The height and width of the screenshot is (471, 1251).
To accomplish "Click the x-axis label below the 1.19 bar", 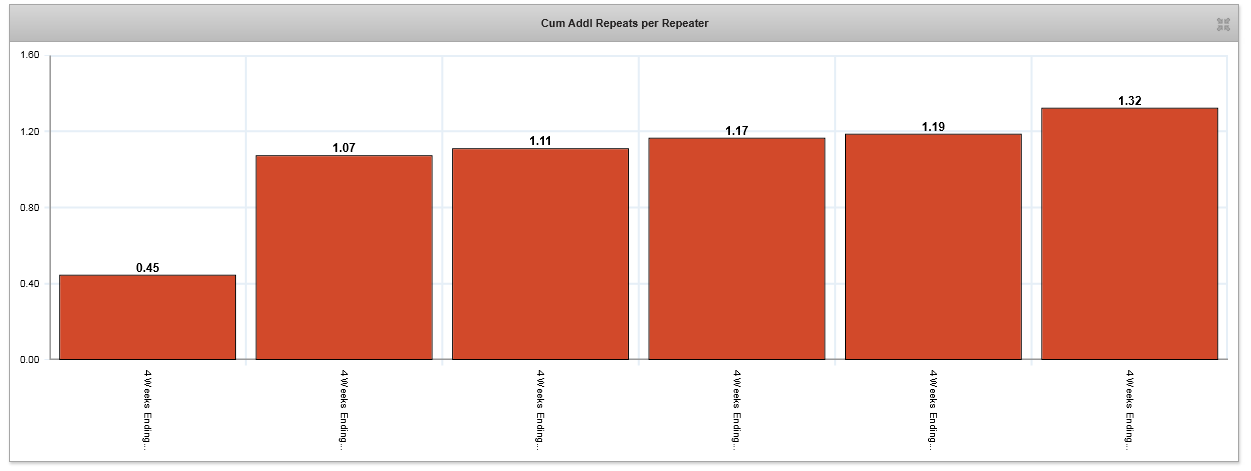I will 933,410.
